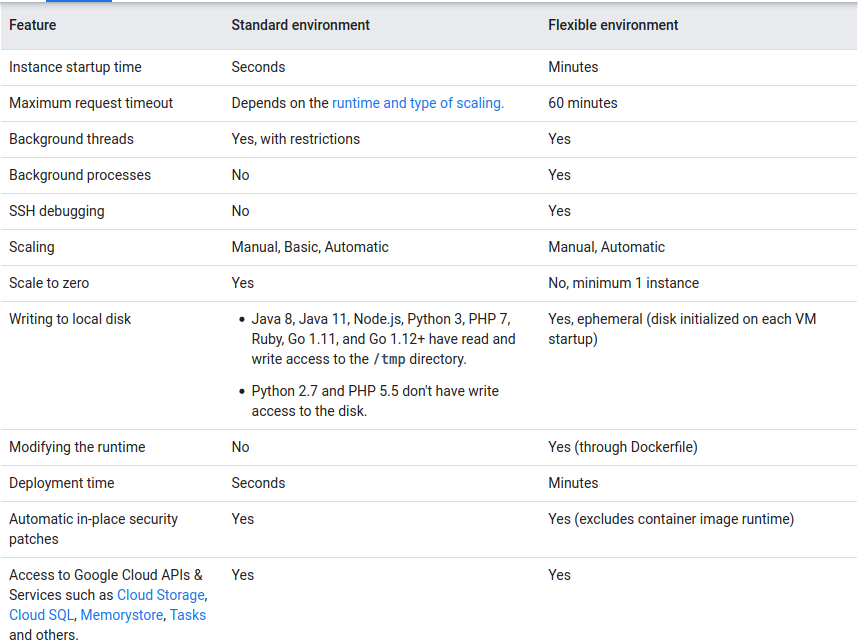
Task: Click the Tasks link
Action: 188,615
